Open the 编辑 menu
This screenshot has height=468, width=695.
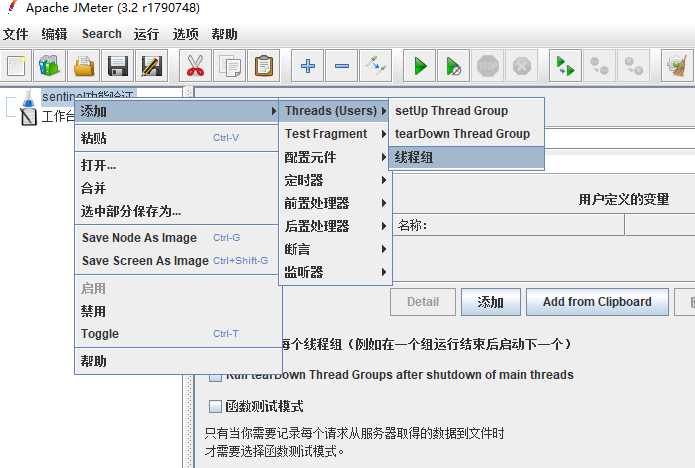54,34
